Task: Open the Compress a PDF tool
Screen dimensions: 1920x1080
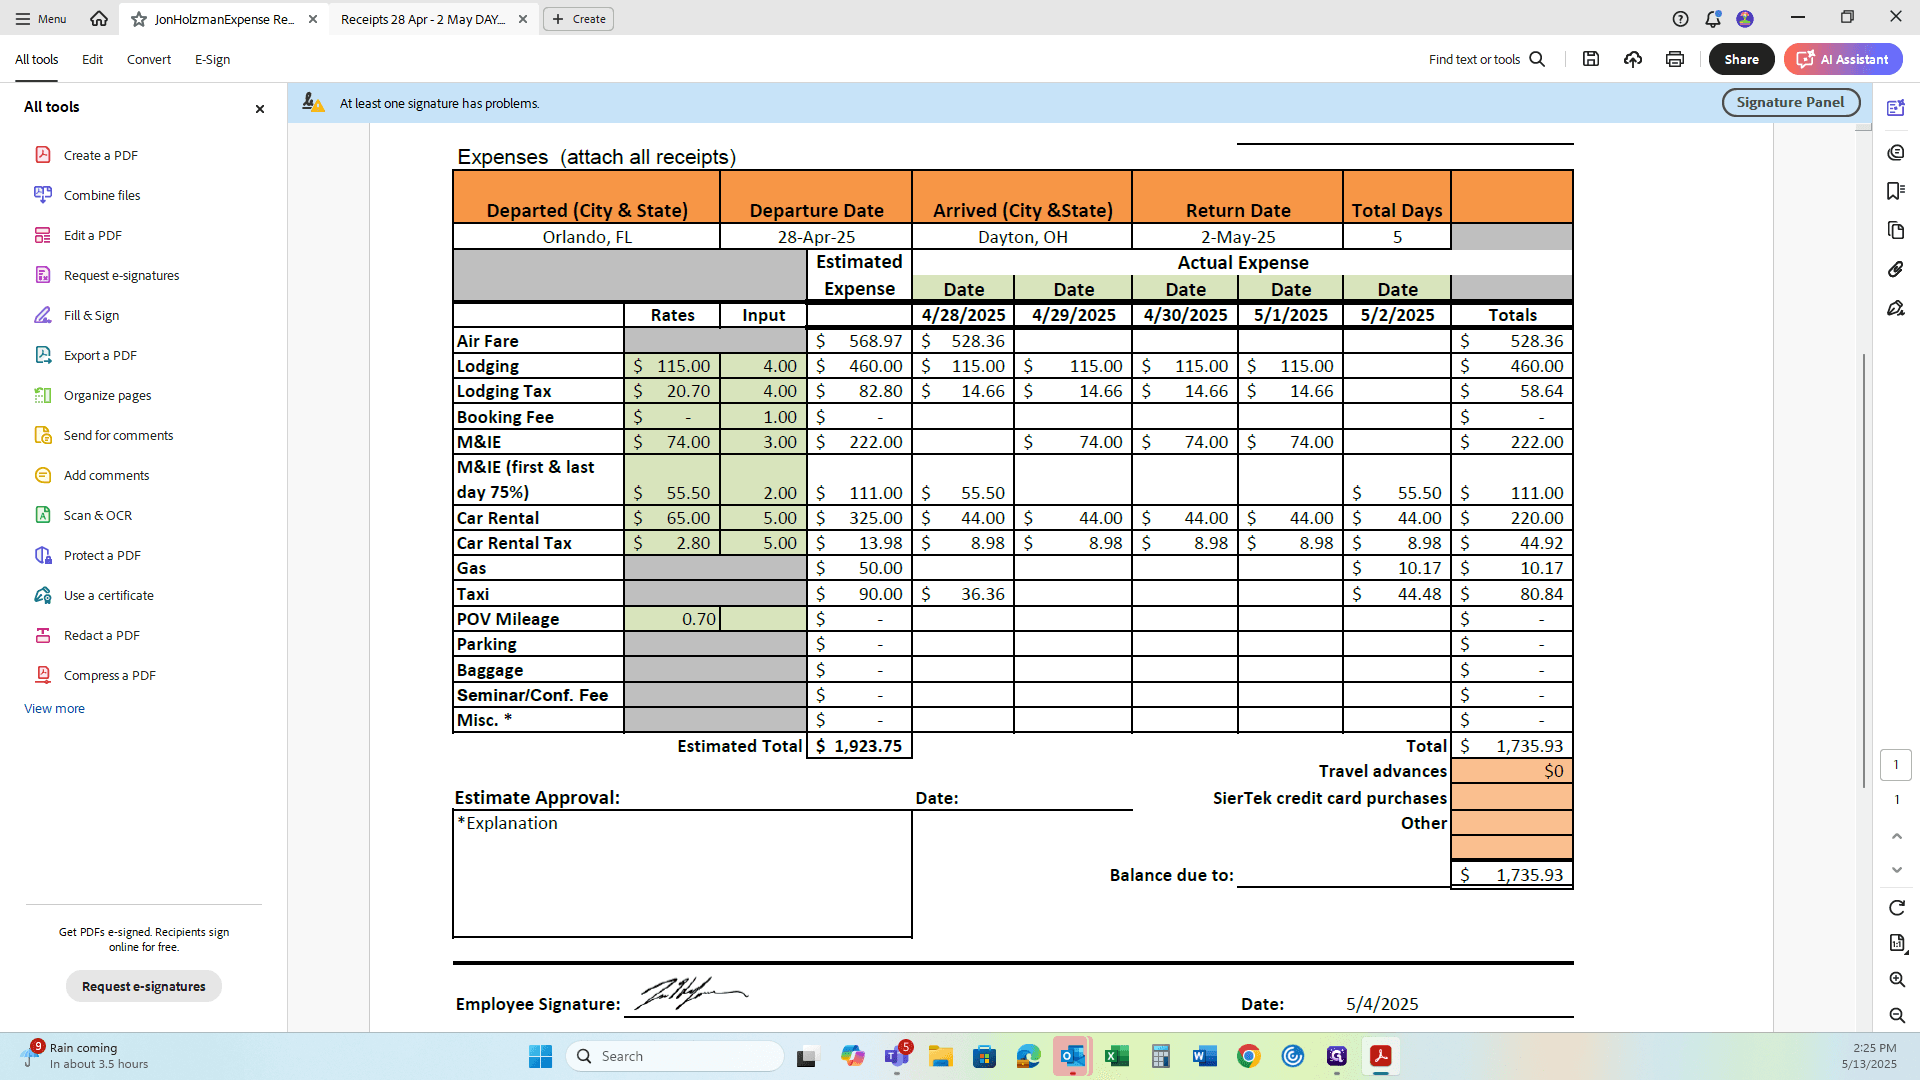Action: [109, 675]
